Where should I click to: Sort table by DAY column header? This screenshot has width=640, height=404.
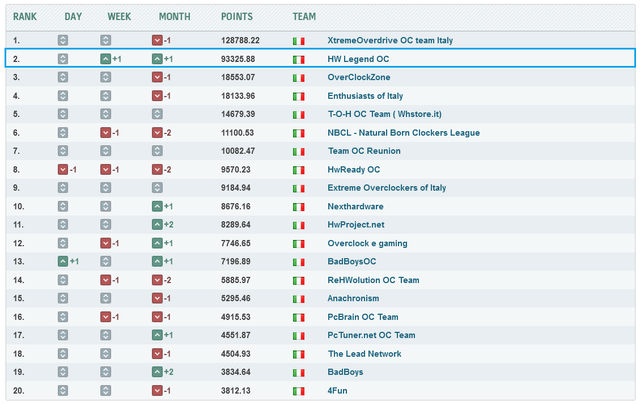coord(73,17)
